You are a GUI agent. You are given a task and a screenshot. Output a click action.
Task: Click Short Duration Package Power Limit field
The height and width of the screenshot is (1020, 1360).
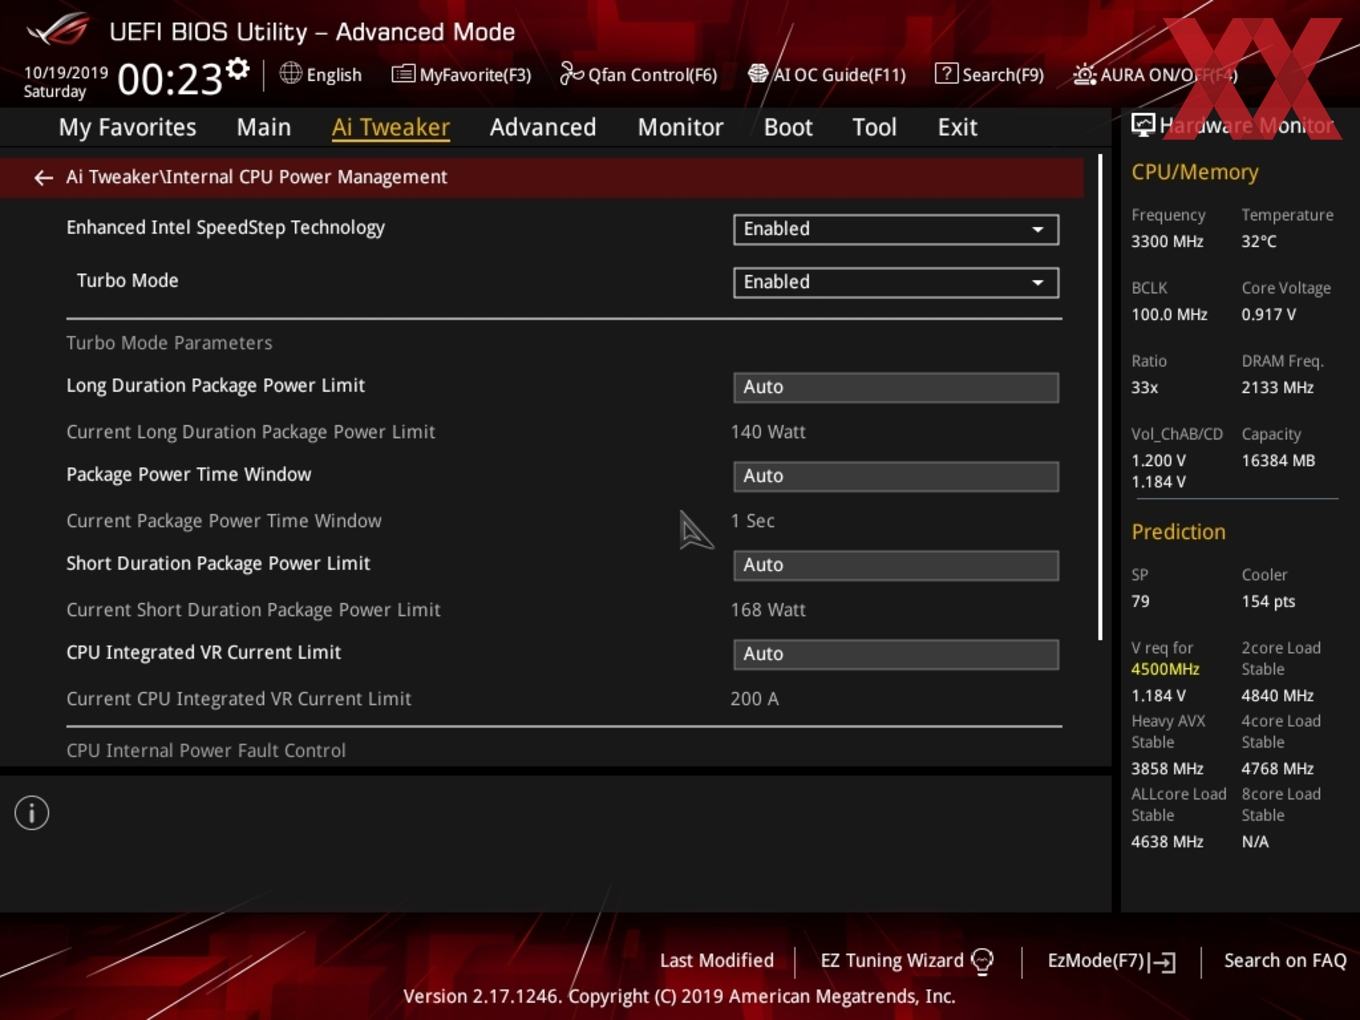[x=896, y=565]
